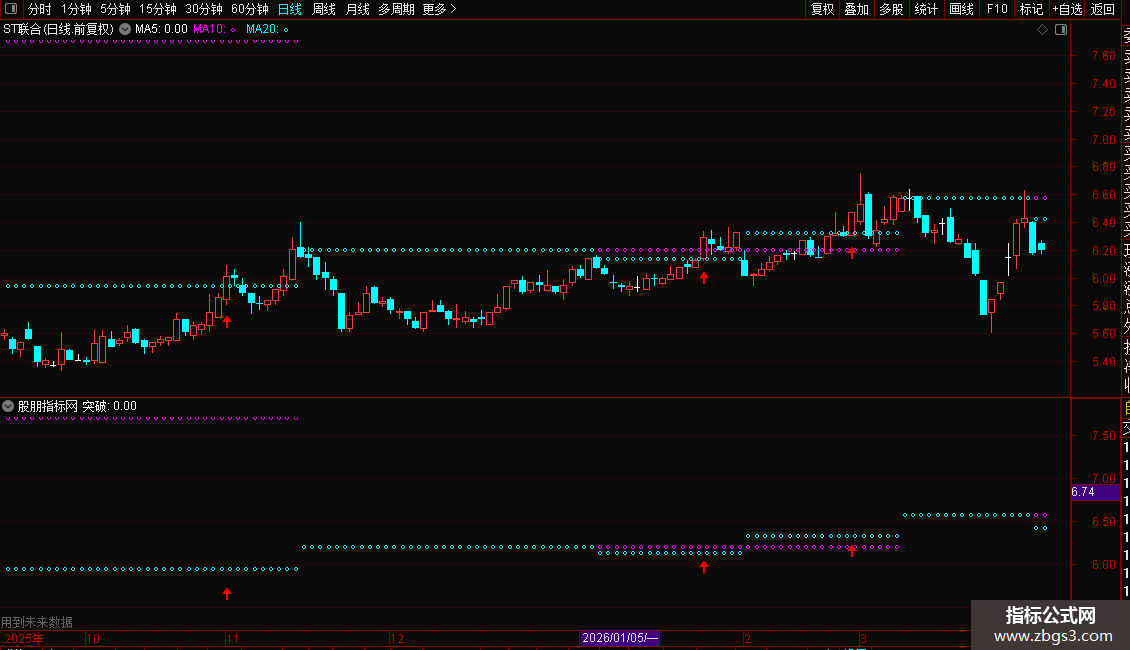The width and height of the screenshot is (1130, 650).
Task: Add stock with +自选
Action: coord(1067,9)
